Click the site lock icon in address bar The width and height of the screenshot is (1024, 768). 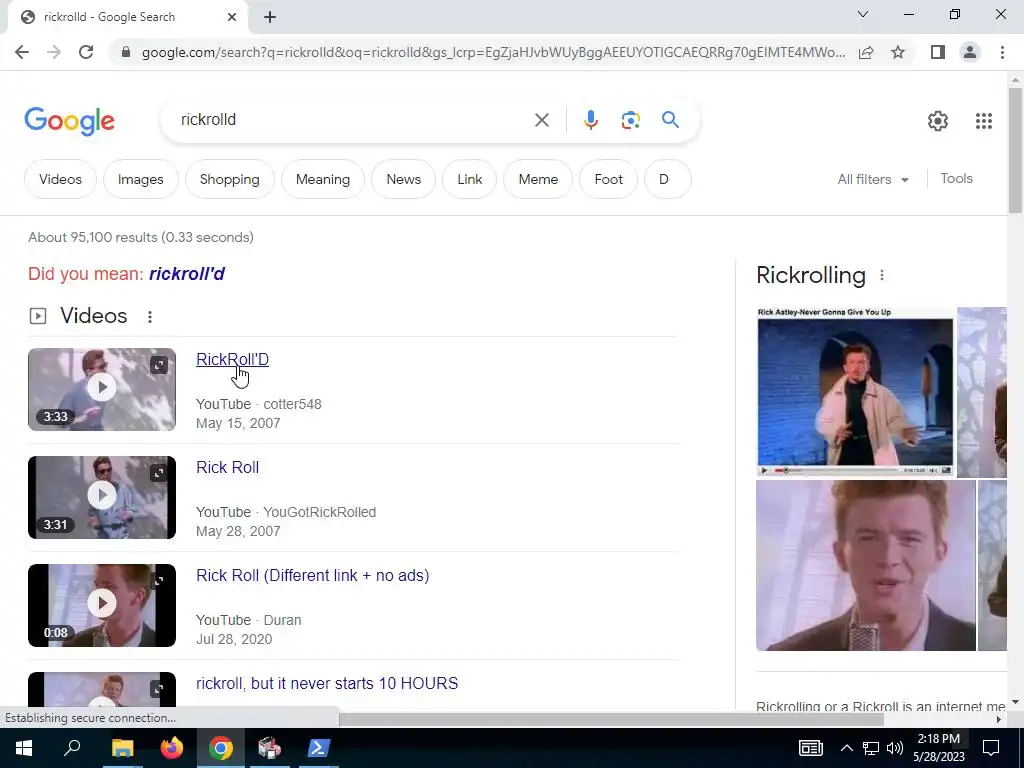(126, 52)
